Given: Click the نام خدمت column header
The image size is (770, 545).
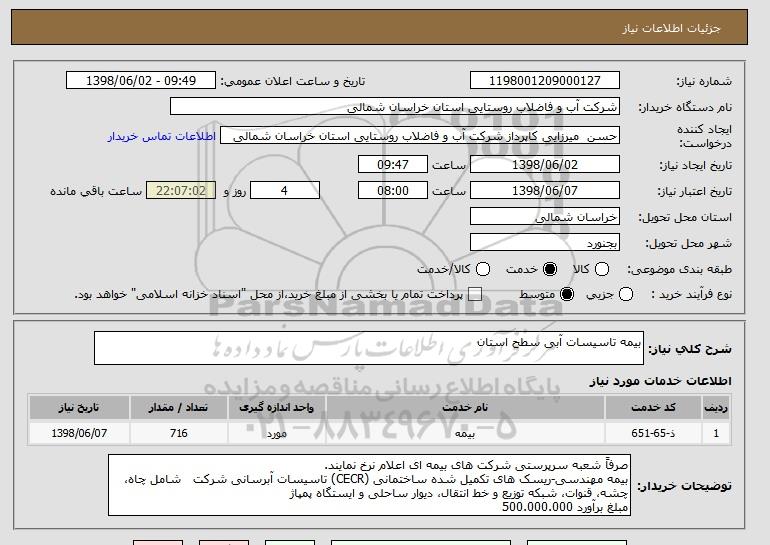Looking at the screenshot, I should click(465, 408).
